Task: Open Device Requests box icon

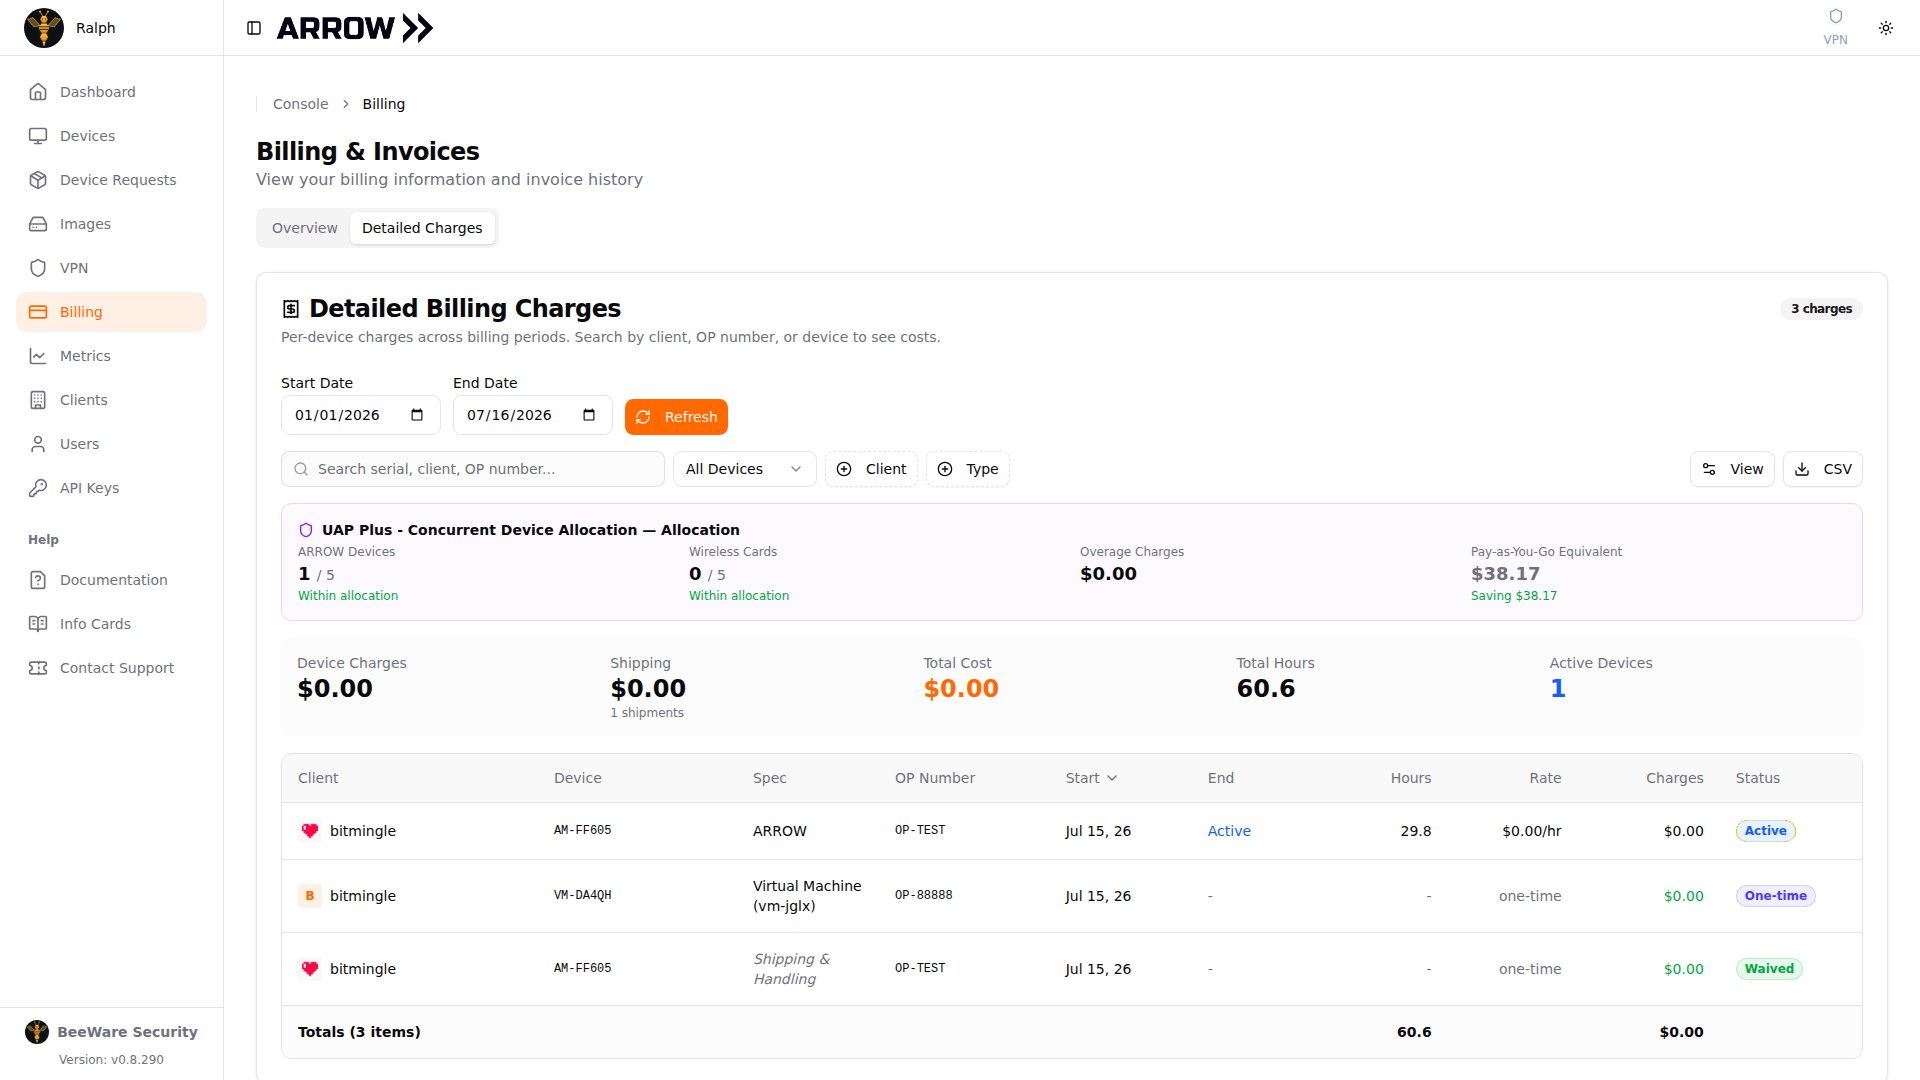Action: [x=38, y=180]
